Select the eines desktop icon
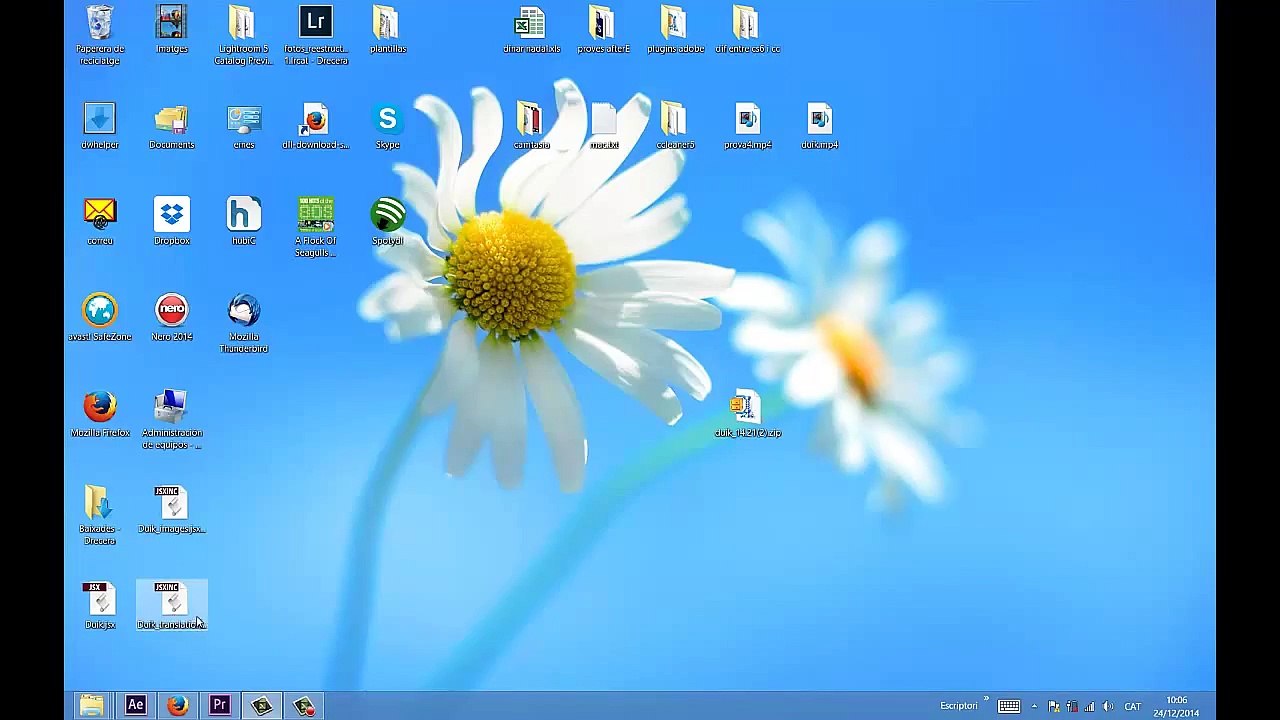 point(244,125)
